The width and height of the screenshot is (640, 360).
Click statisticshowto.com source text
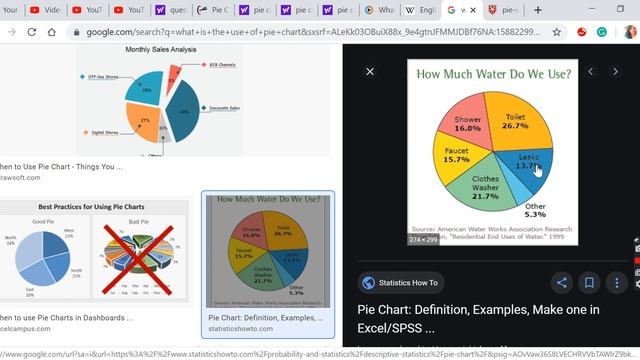(x=240, y=329)
